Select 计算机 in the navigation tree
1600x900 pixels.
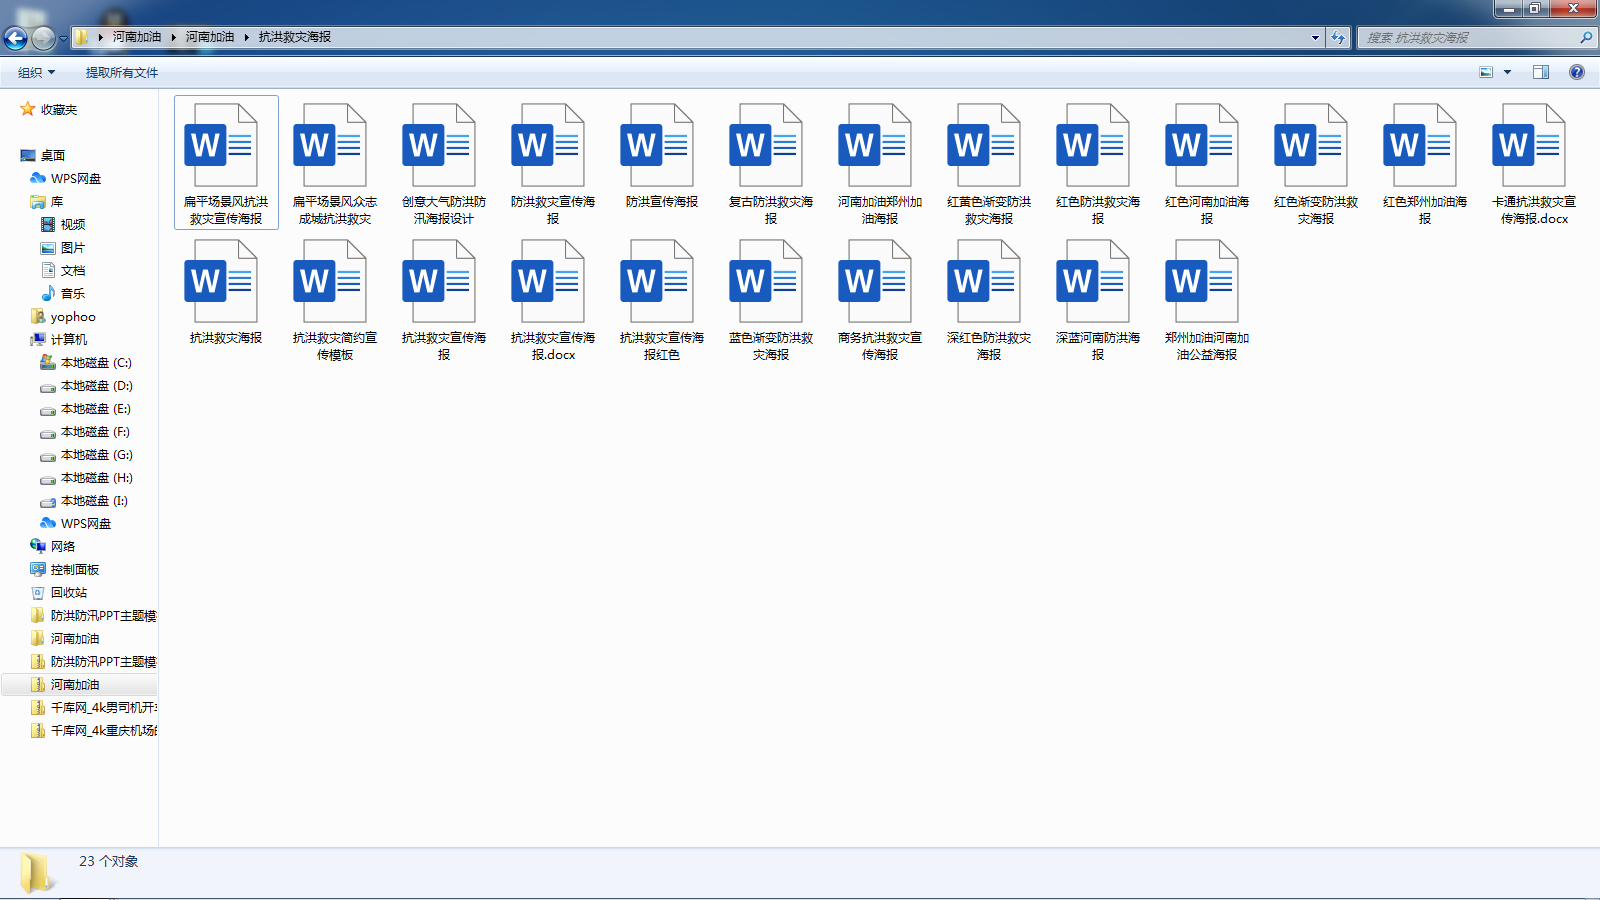click(69, 339)
